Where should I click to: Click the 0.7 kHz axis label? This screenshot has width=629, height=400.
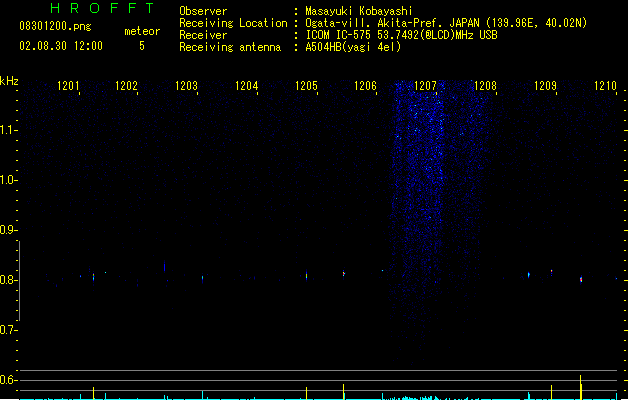click(x=8, y=330)
